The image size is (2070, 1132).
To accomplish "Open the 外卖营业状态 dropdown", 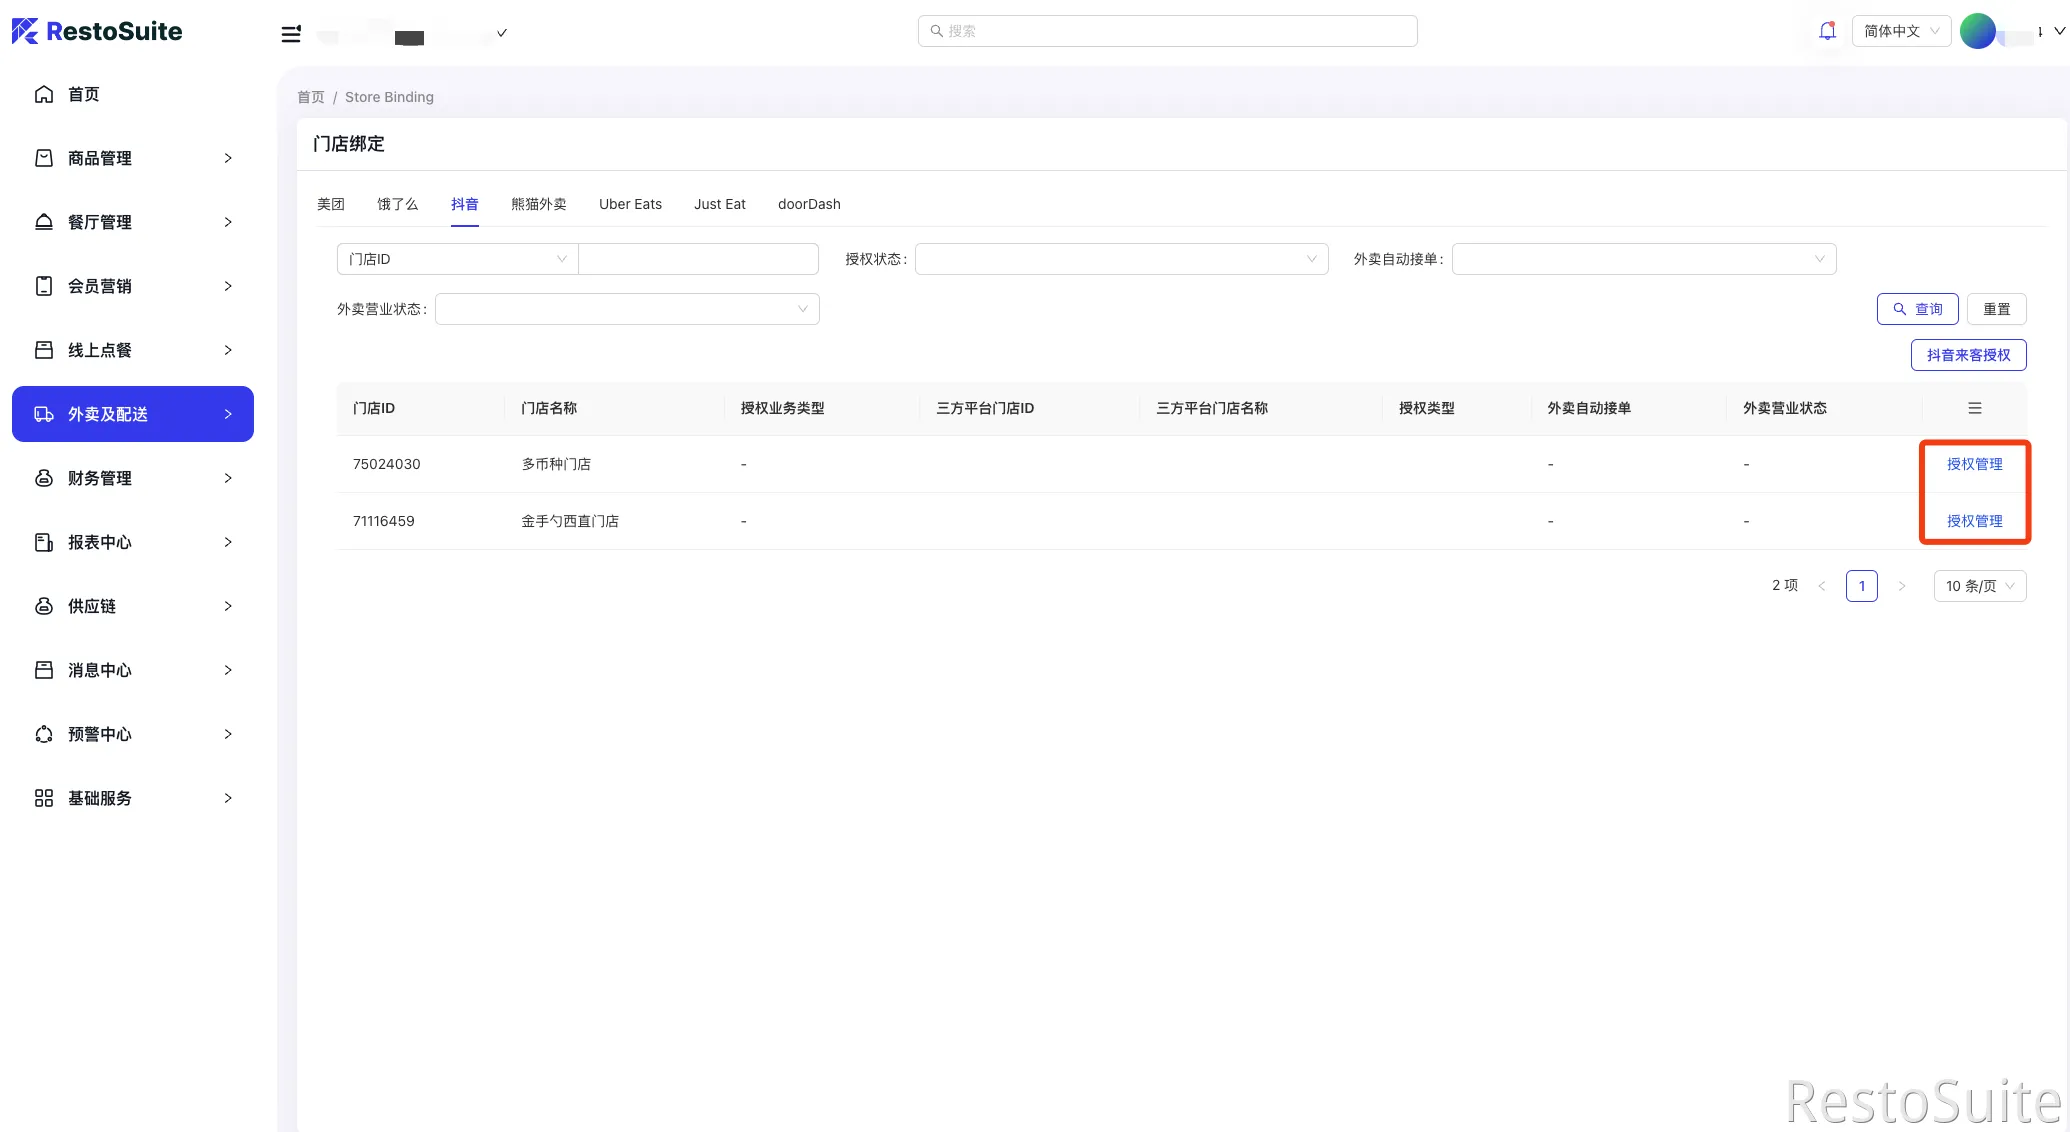I will click(x=627, y=309).
